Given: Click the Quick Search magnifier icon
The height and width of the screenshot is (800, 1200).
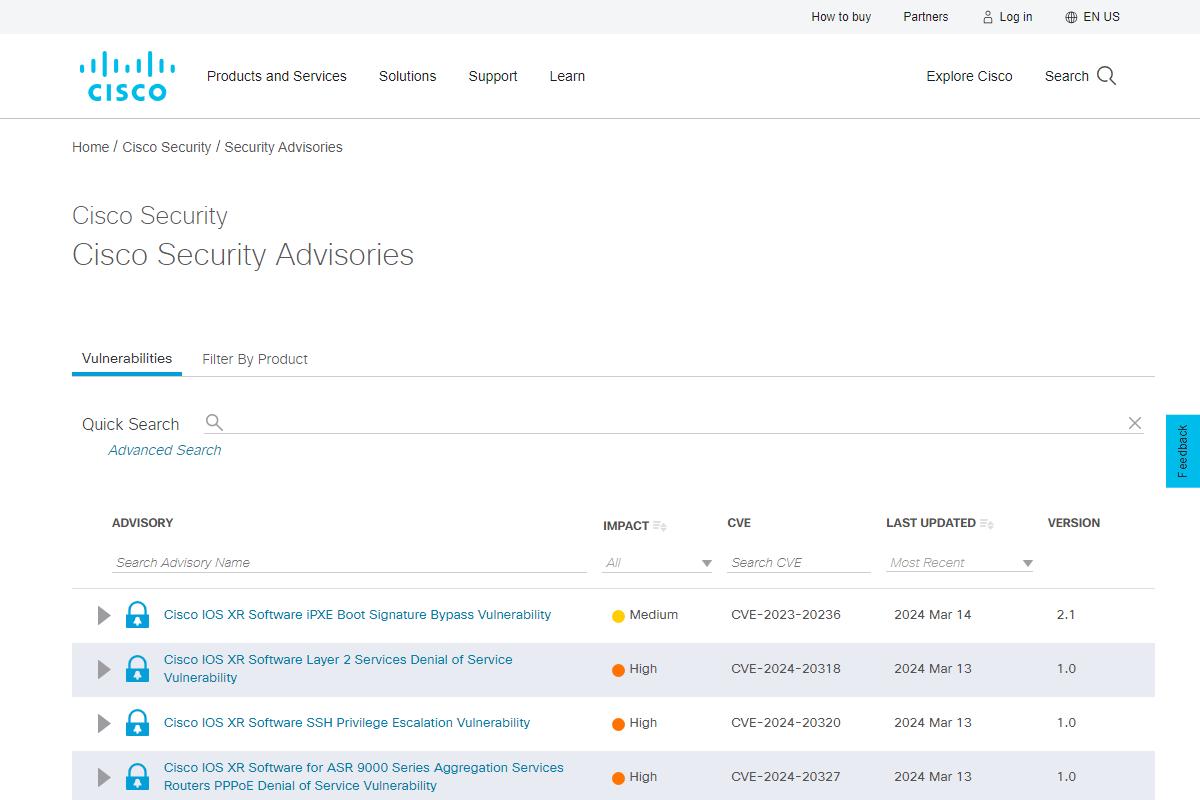Looking at the screenshot, I should (214, 422).
